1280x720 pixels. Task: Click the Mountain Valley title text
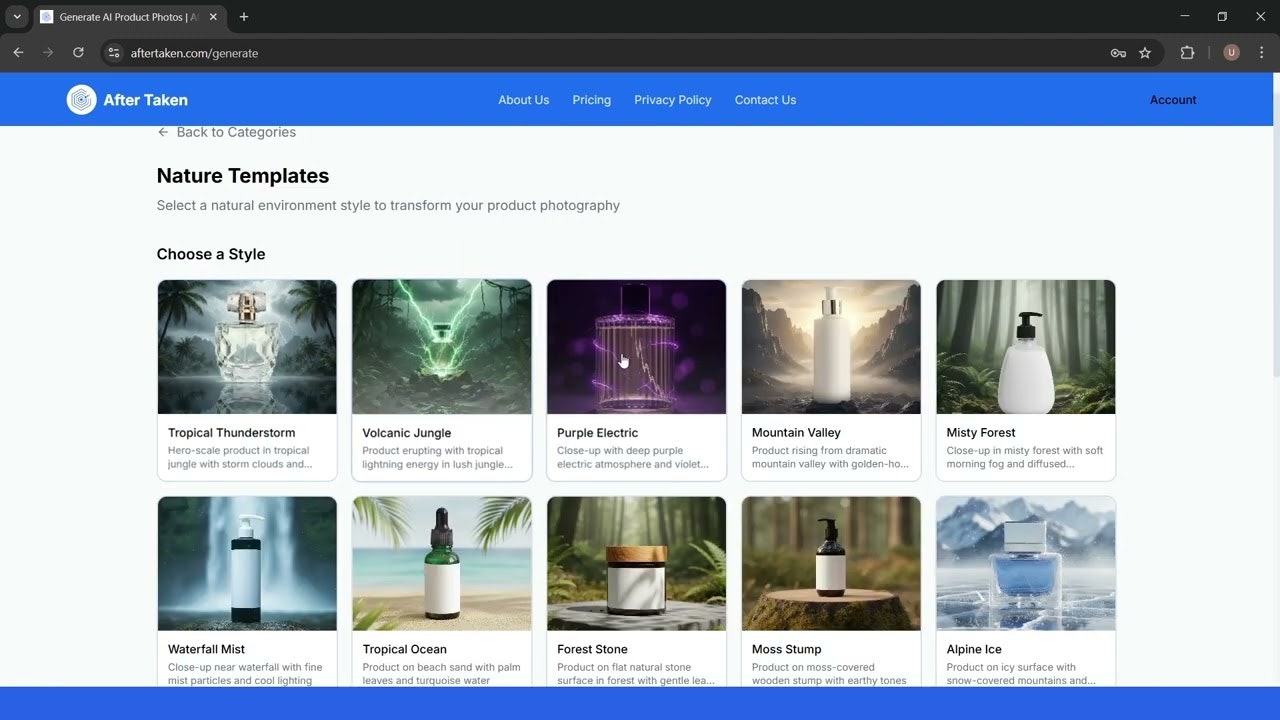pyautogui.click(x=796, y=433)
